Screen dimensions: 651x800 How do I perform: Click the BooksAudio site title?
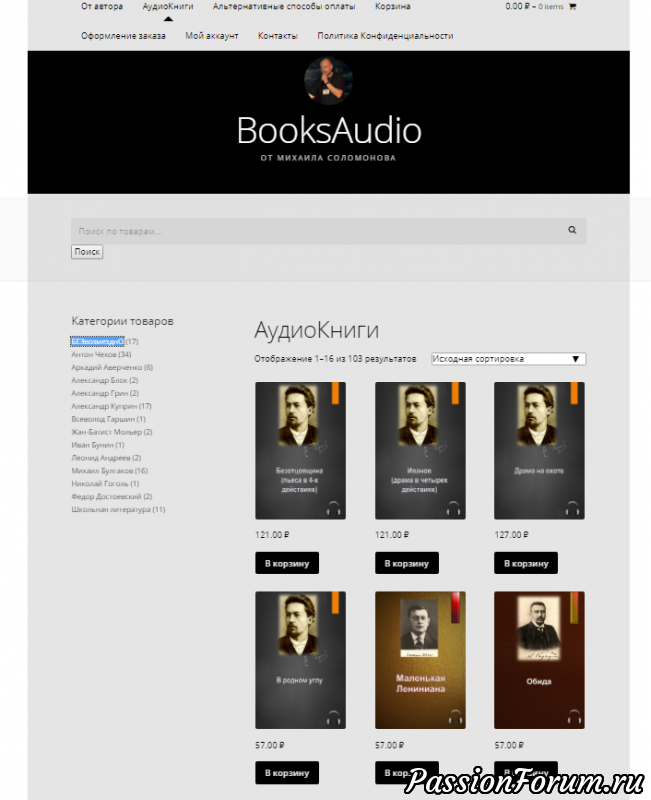tap(328, 131)
